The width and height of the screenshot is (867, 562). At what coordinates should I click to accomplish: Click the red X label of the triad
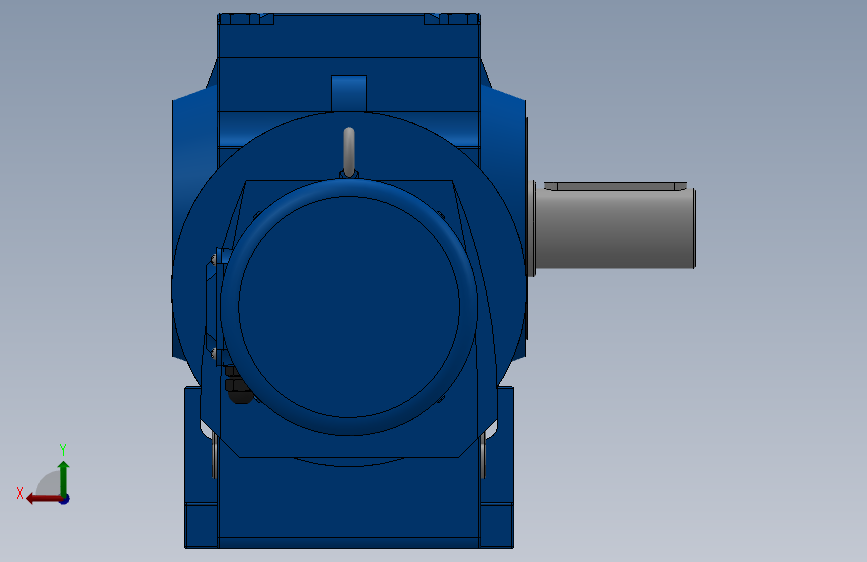click(x=20, y=493)
